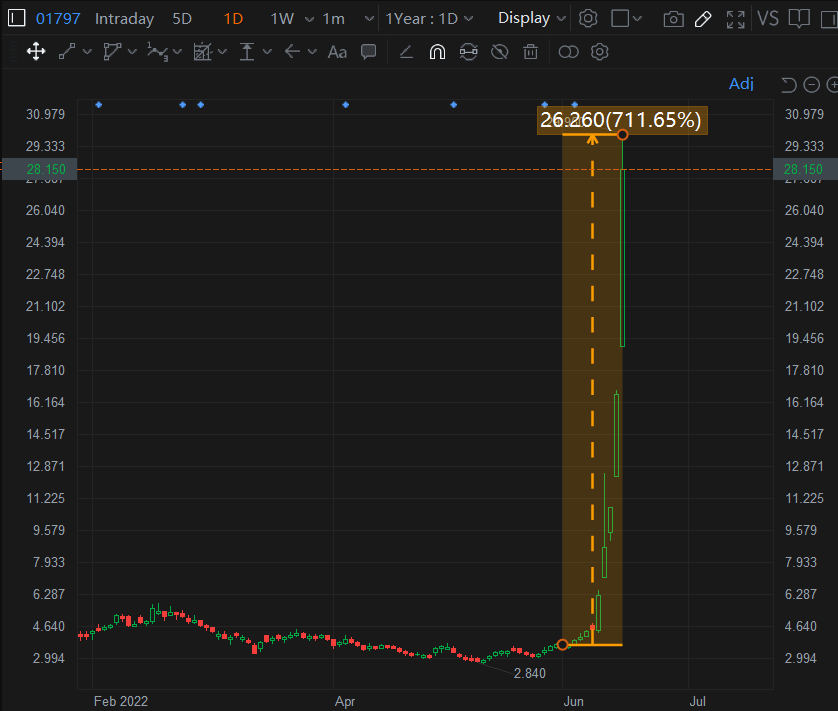Open the layout square selector
Screen dimensions: 838x711
tap(626, 19)
